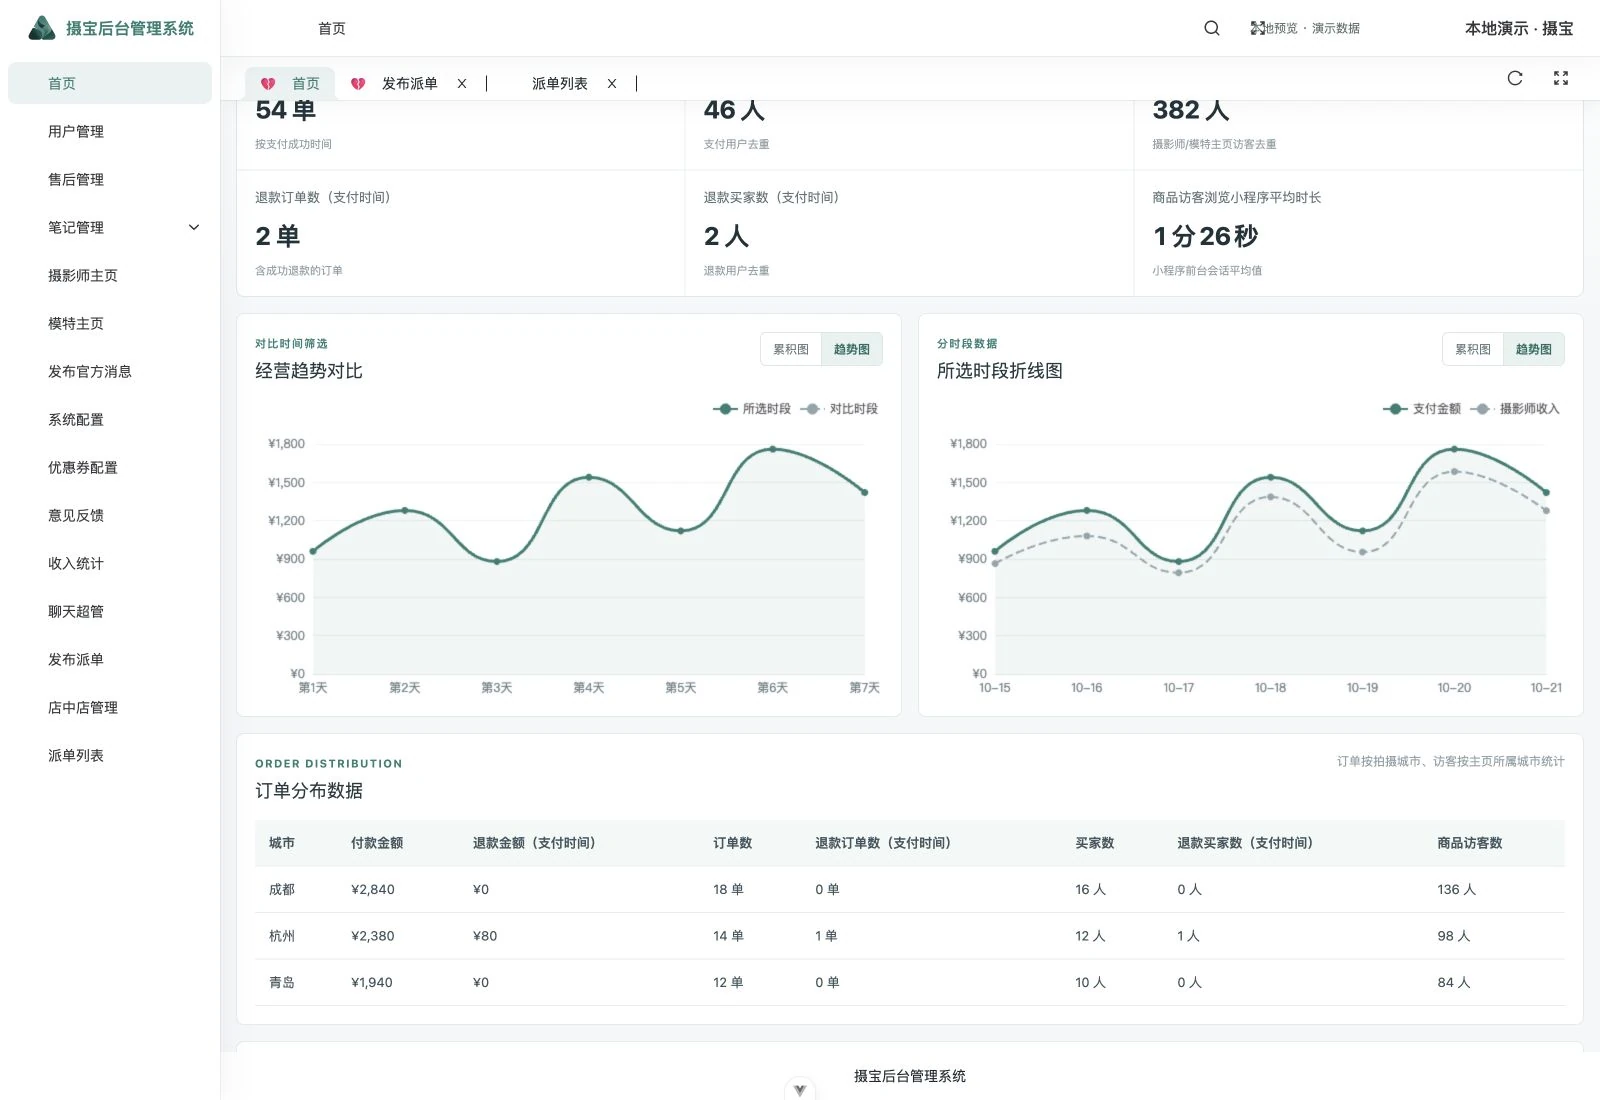Open 摄影师主页 in the sidebar
Image resolution: width=1600 pixels, height=1100 pixels.
pyautogui.click(x=110, y=275)
